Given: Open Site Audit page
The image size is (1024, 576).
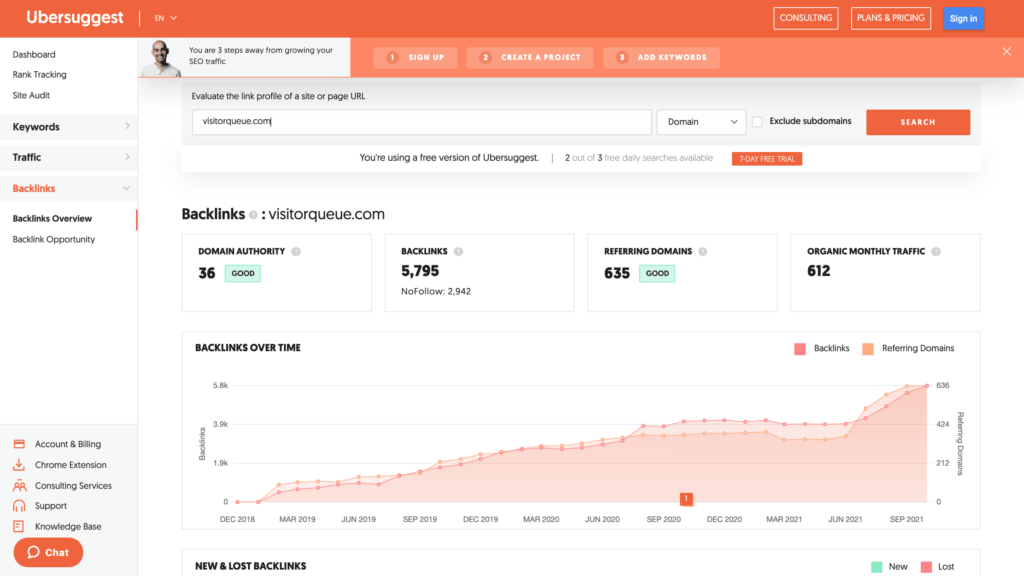Looking at the screenshot, I should coord(31,95).
